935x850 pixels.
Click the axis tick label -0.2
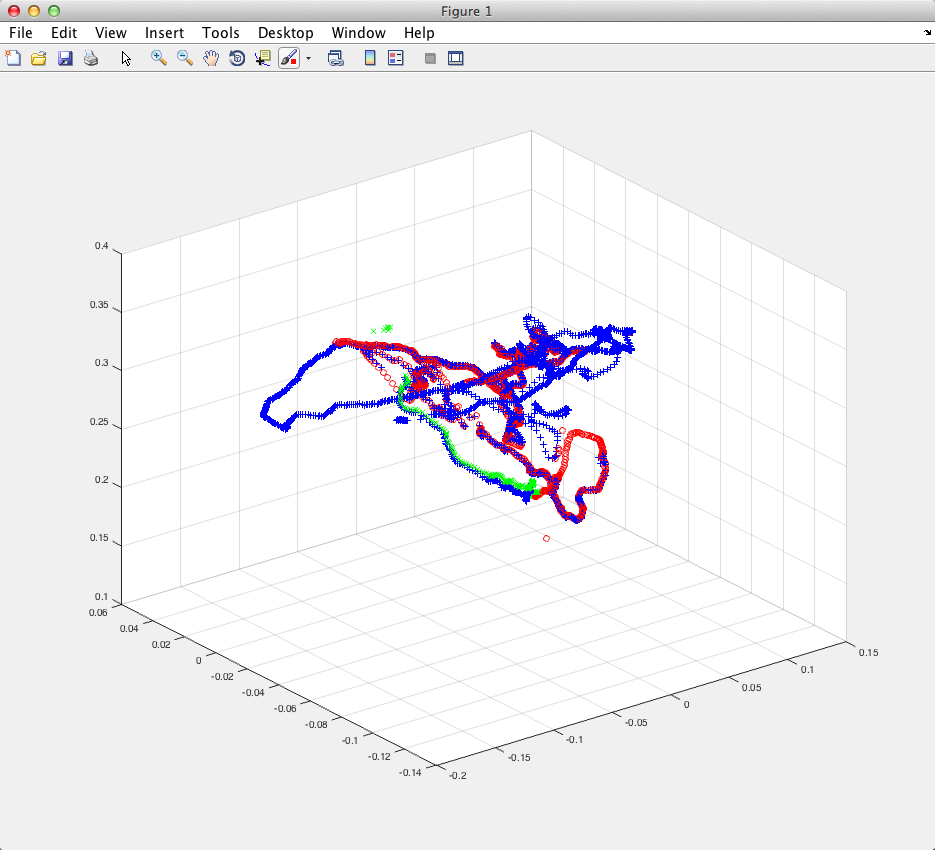click(x=457, y=775)
